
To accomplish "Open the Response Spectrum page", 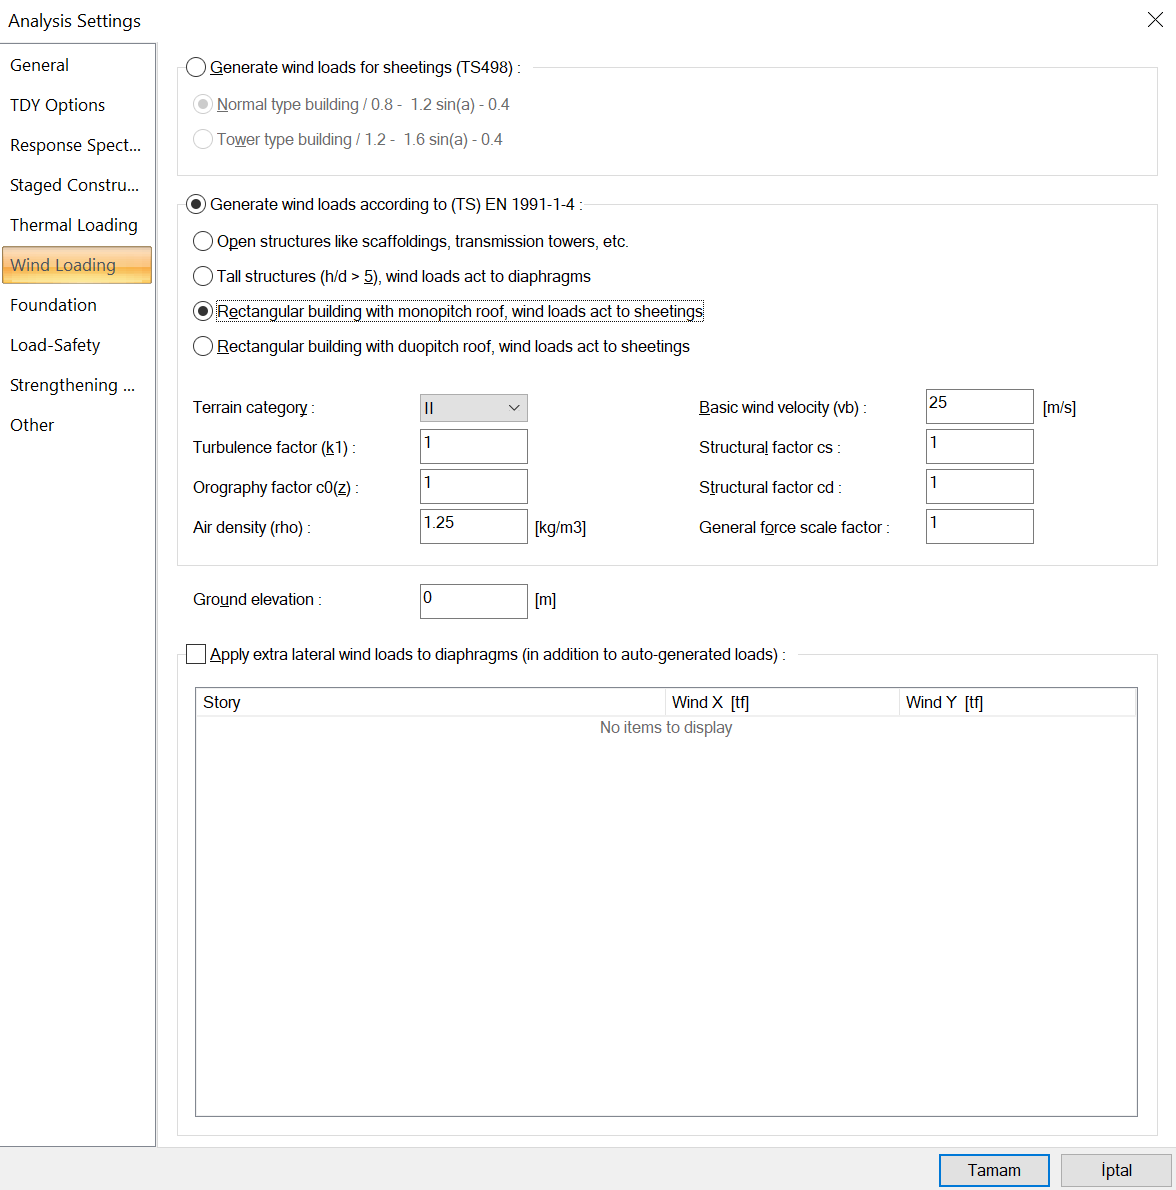I will coord(77,145).
